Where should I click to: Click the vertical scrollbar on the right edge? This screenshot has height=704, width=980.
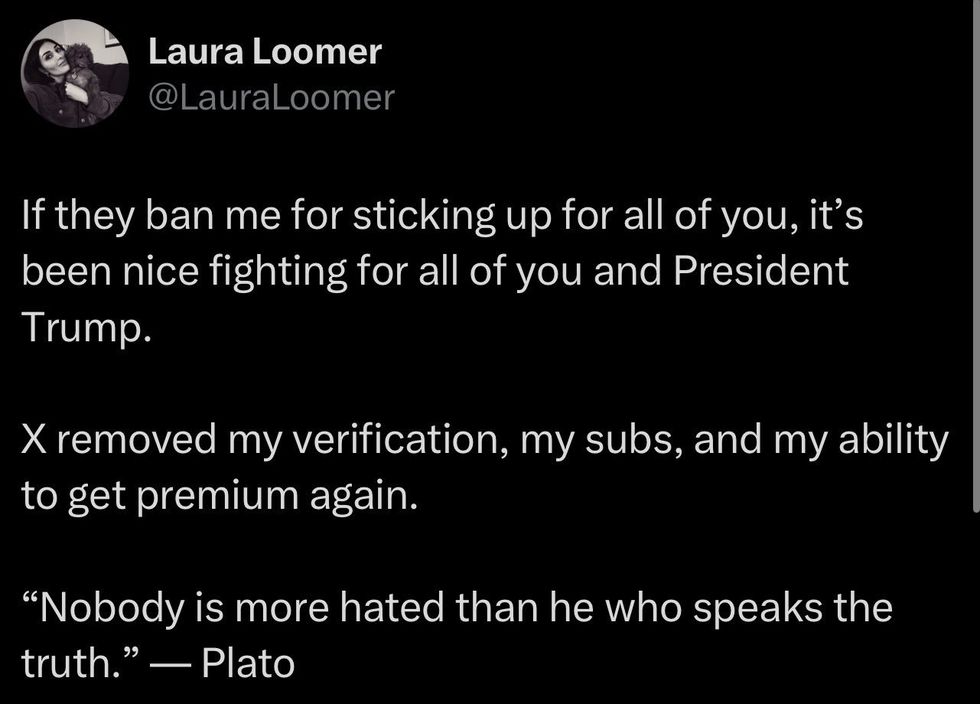pyautogui.click(x=977, y=256)
